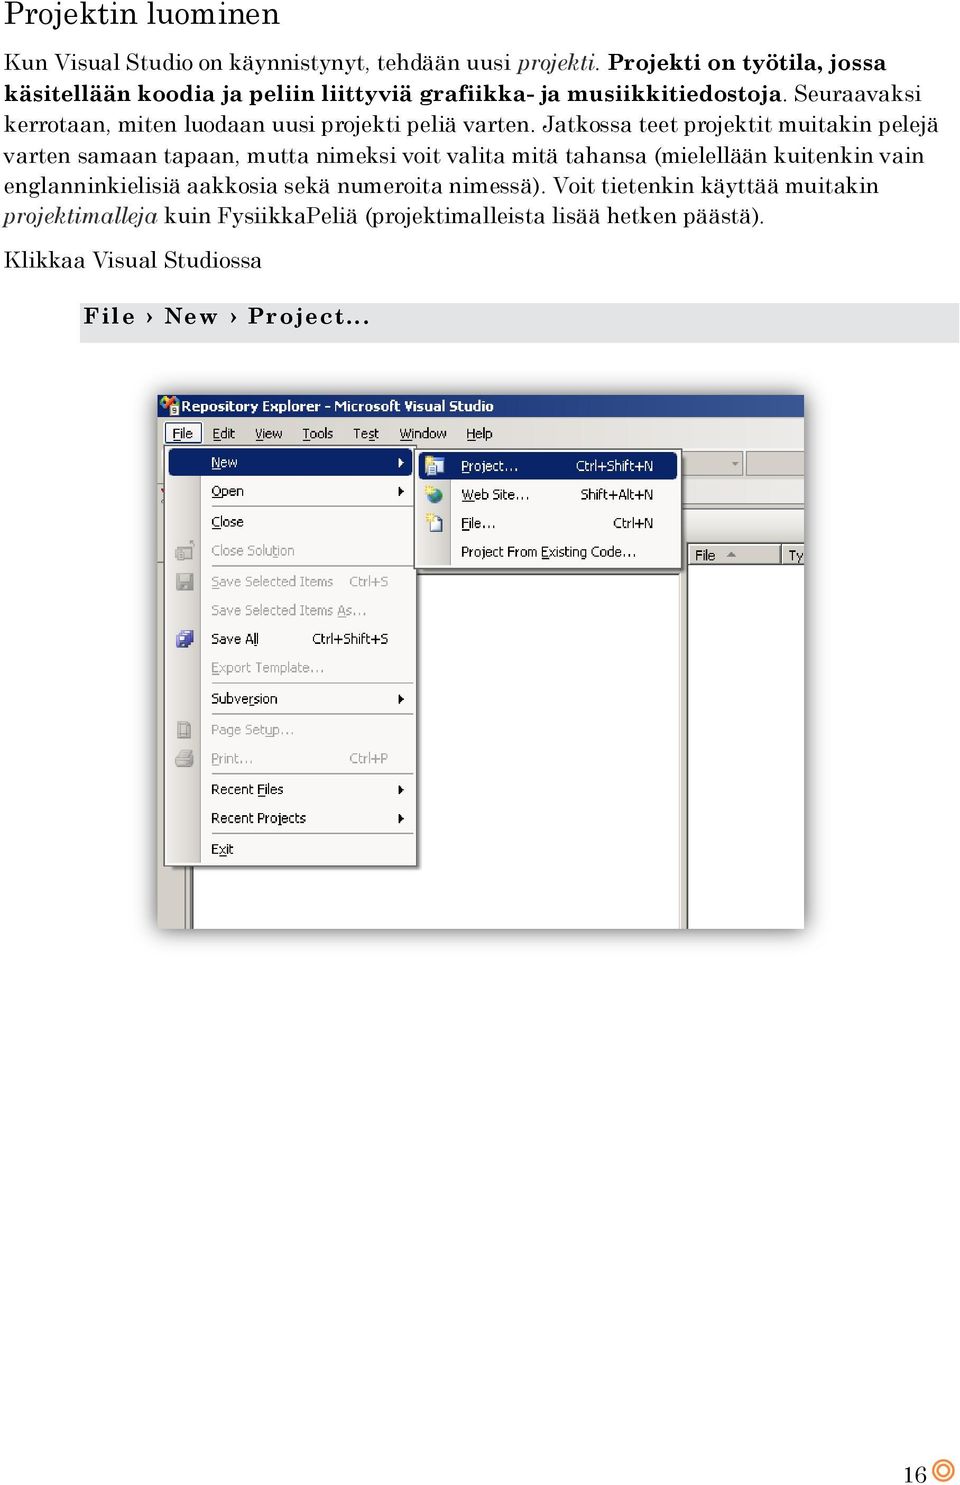Open the Subversion submenu
The width and height of the screenshot is (960, 1485).
click(x=290, y=698)
